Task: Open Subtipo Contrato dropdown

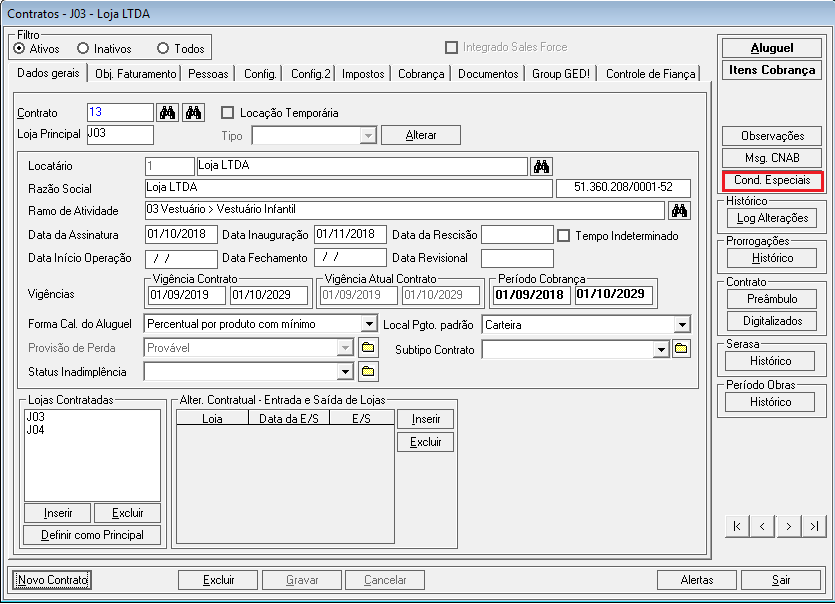Action: tap(661, 349)
